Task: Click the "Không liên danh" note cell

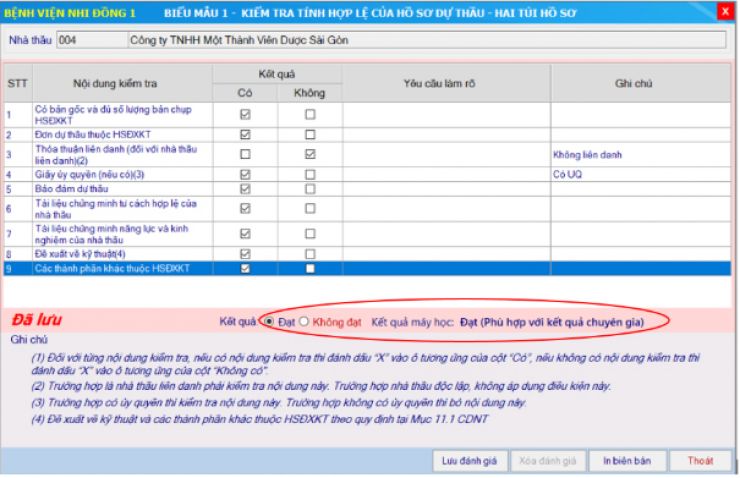Action: click(640, 155)
